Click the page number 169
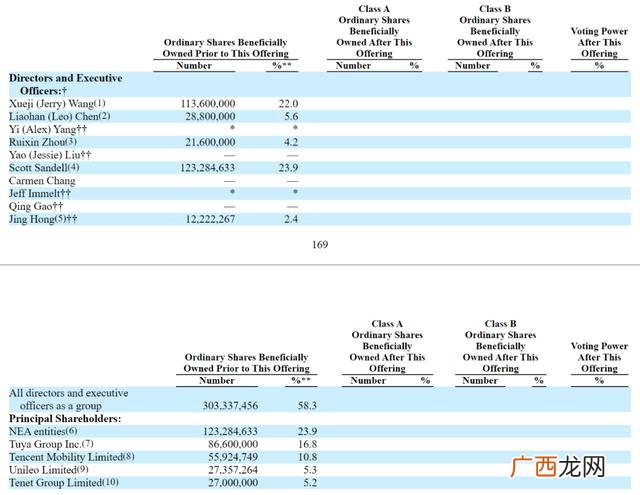 [320, 244]
